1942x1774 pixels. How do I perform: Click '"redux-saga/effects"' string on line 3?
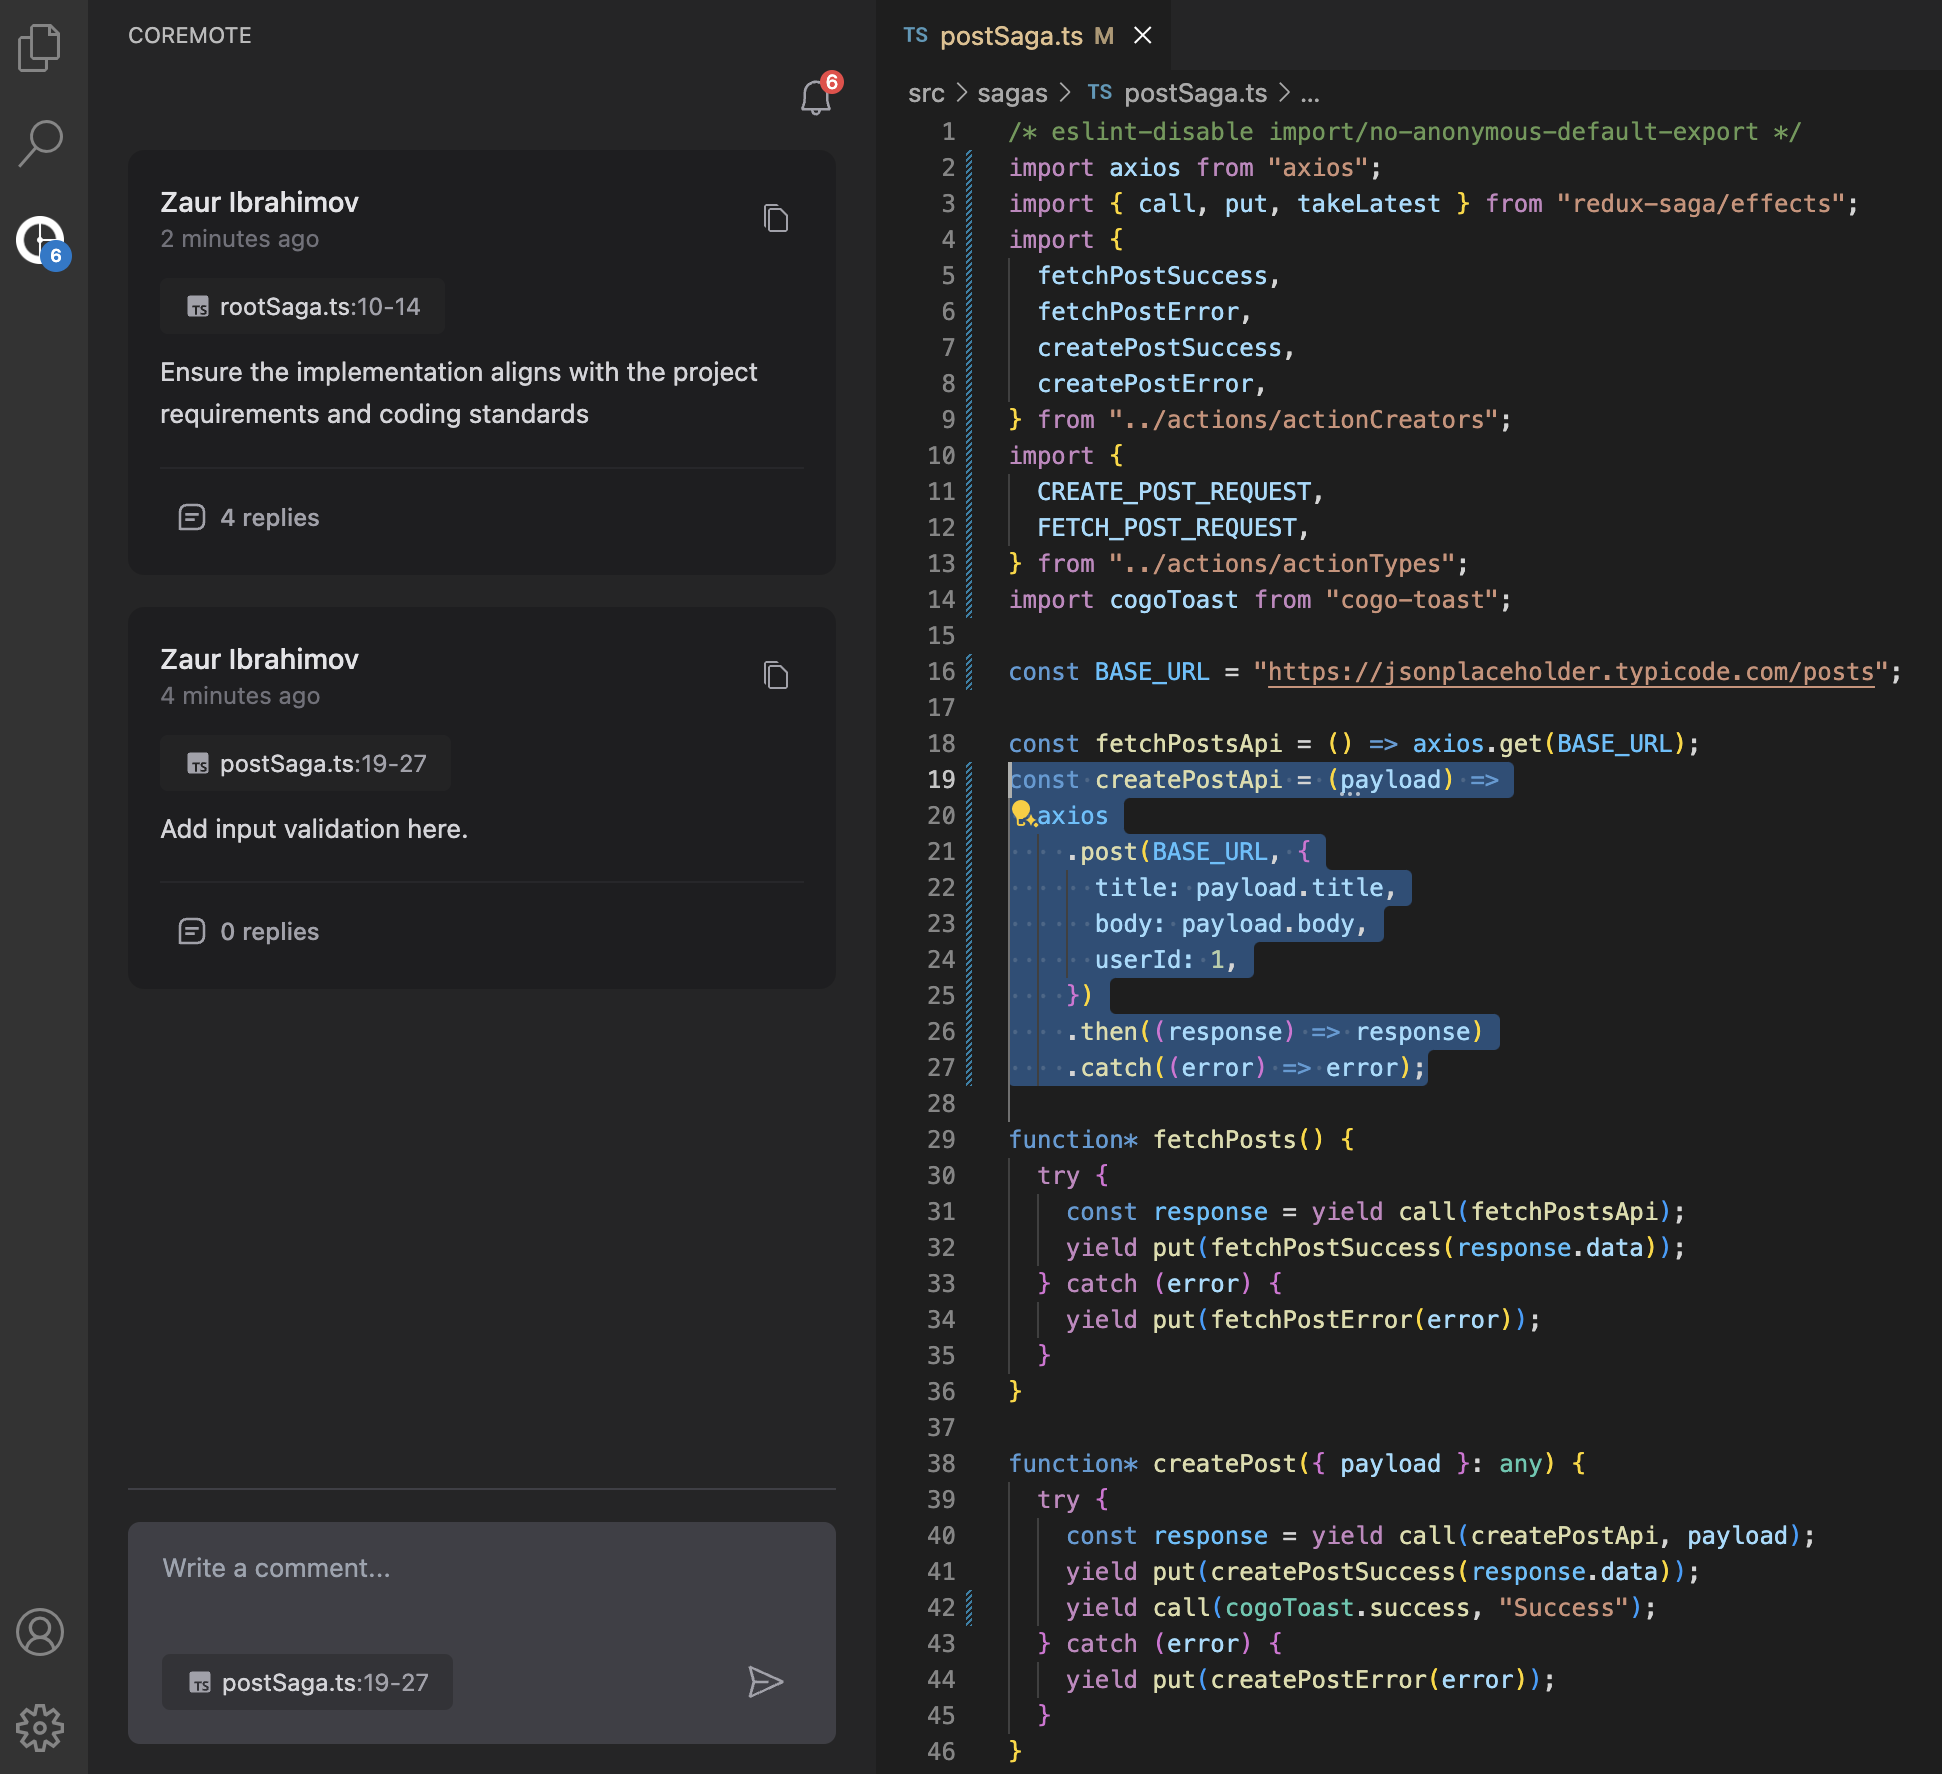(1700, 204)
